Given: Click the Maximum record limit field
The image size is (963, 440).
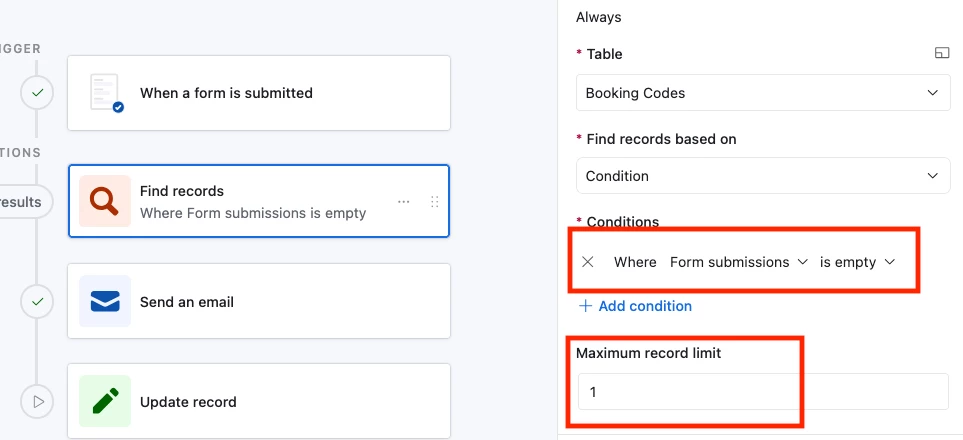Looking at the screenshot, I should click(x=762, y=392).
